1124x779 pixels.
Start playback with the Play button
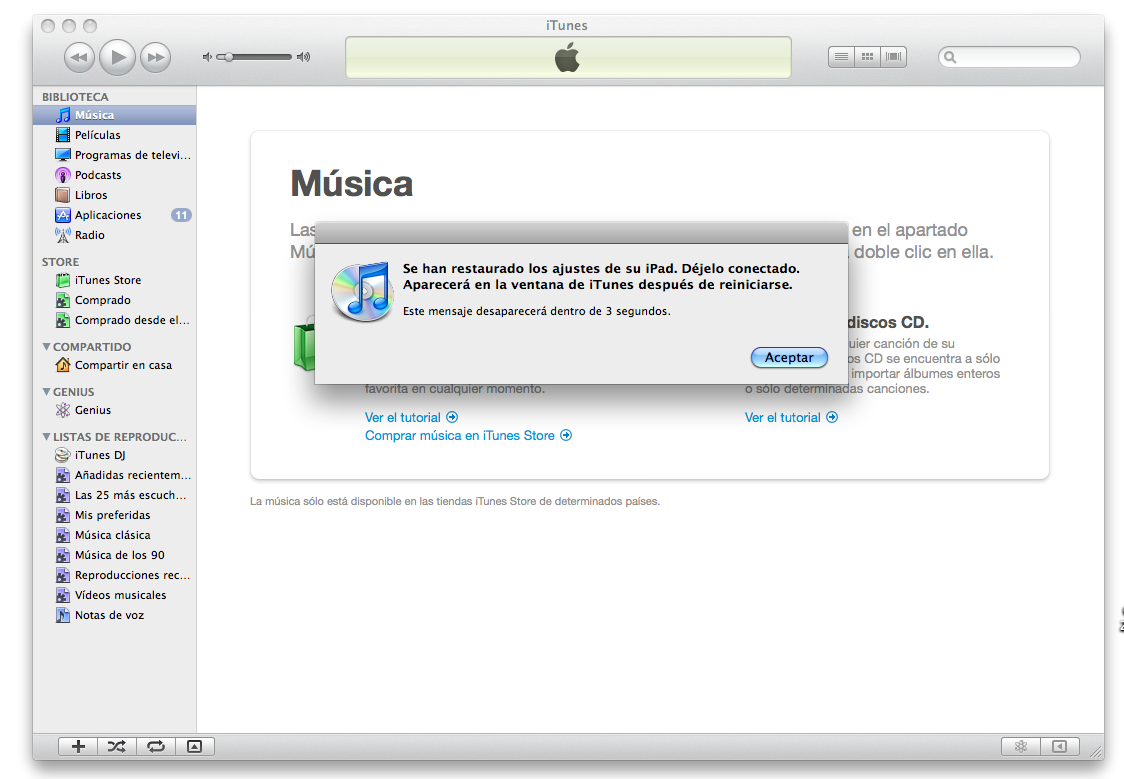(x=118, y=57)
